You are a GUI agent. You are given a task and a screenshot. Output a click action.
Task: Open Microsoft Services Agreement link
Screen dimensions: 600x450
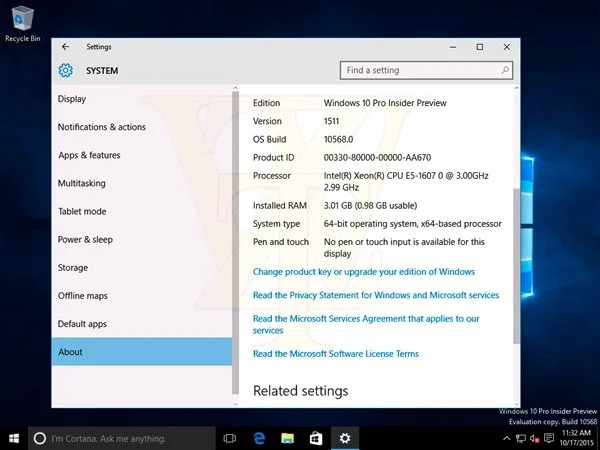point(366,324)
